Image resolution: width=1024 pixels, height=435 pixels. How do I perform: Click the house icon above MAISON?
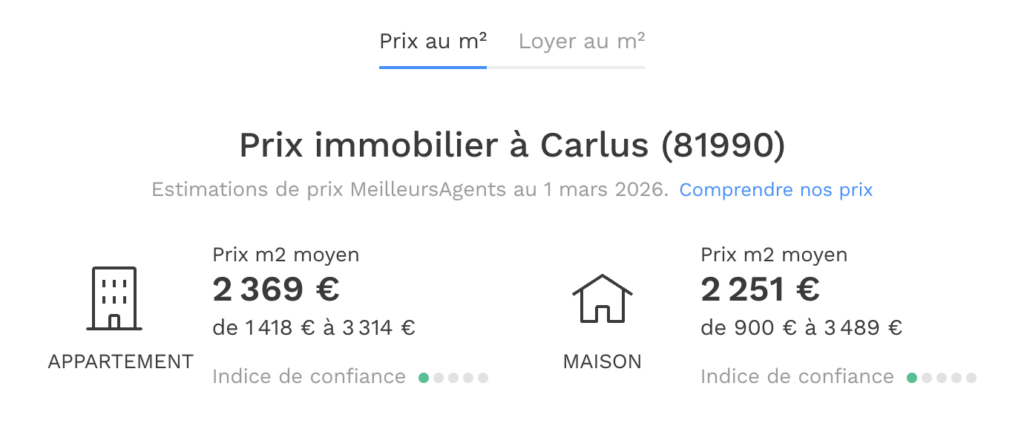[602, 297]
